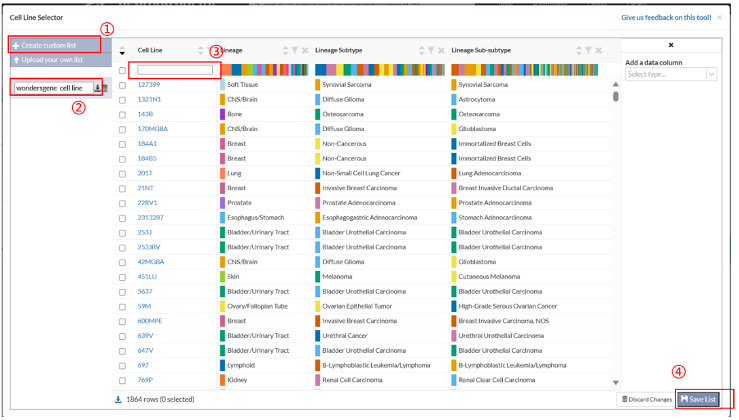Sort the Lineage column
Viewport: 739px width, 420px height.
pos(285,50)
